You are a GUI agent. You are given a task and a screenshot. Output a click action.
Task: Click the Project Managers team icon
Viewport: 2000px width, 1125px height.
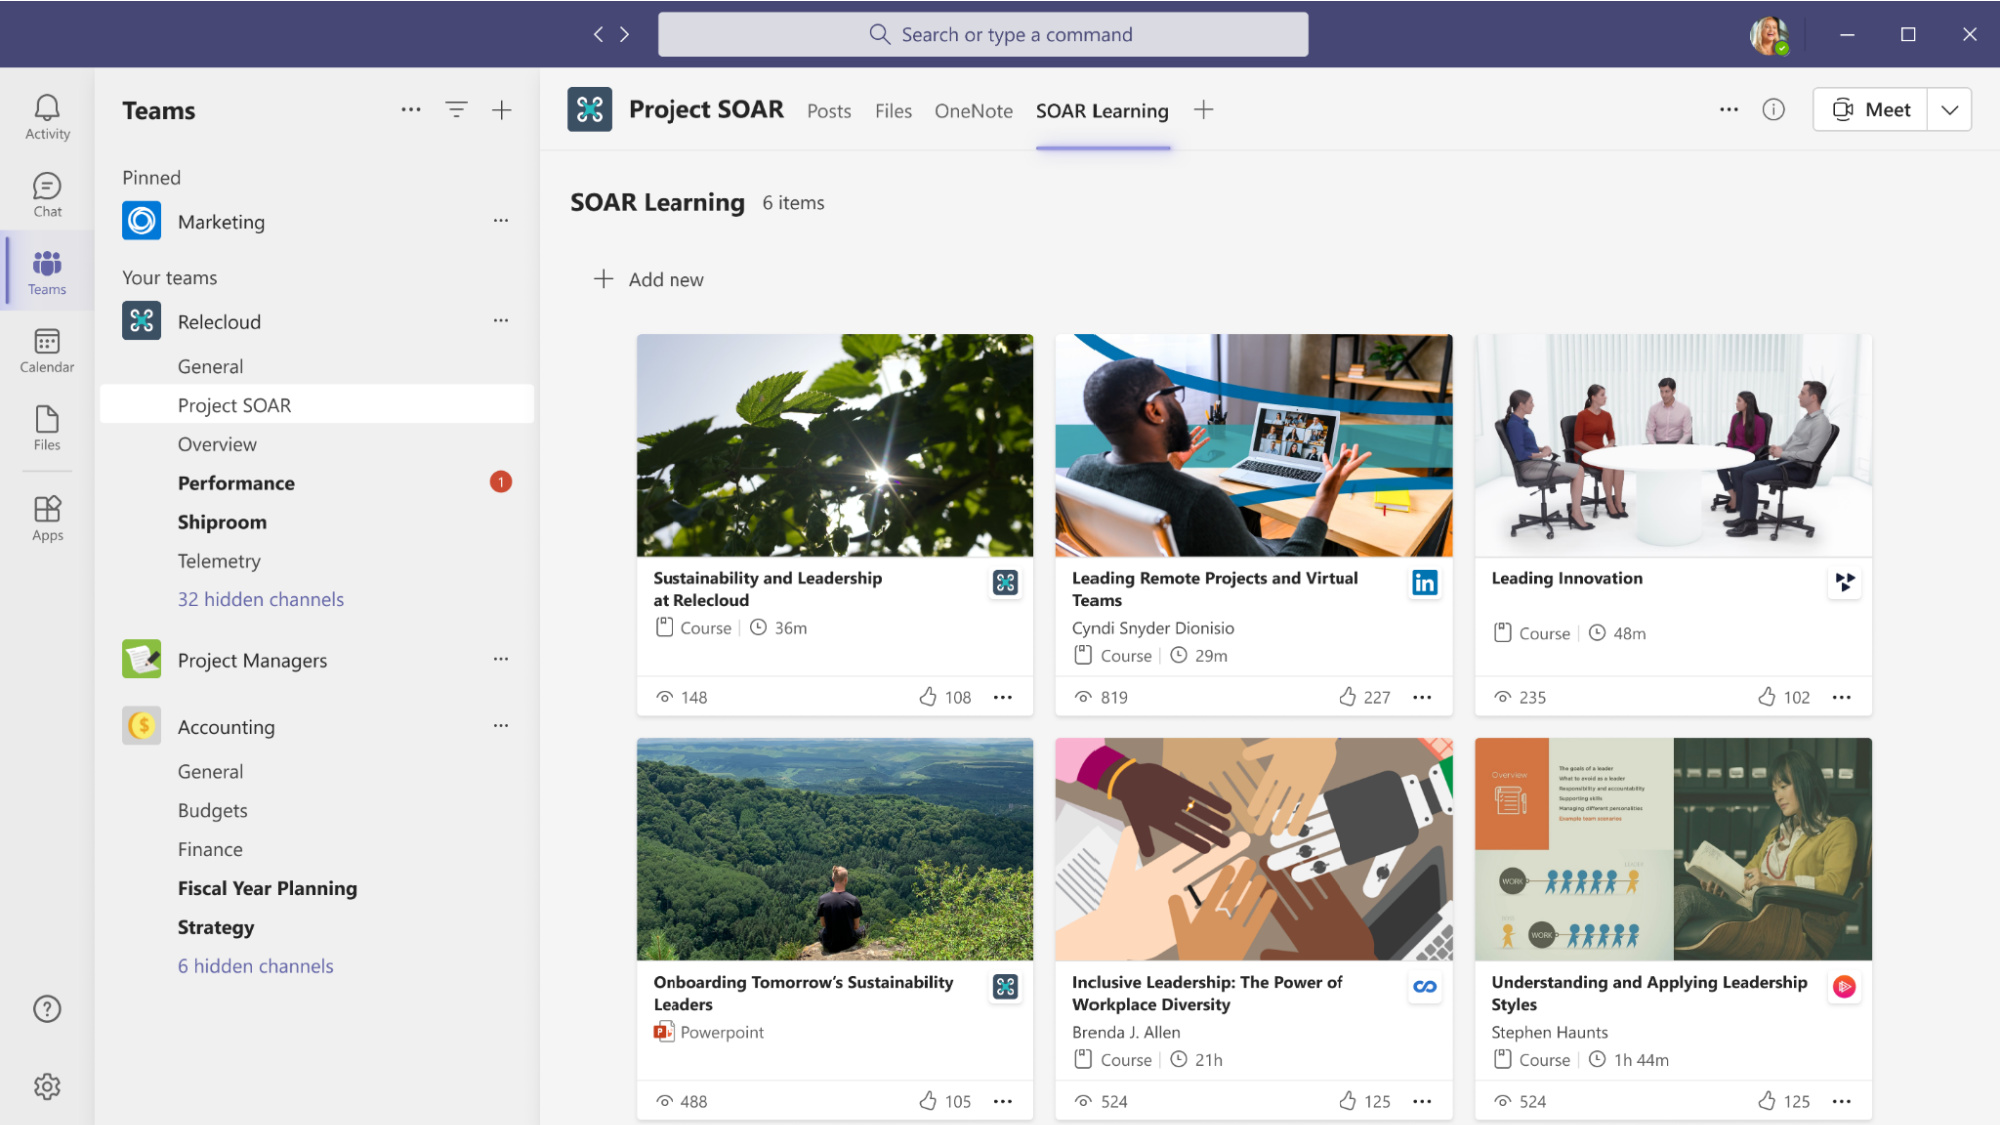[141, 659]
